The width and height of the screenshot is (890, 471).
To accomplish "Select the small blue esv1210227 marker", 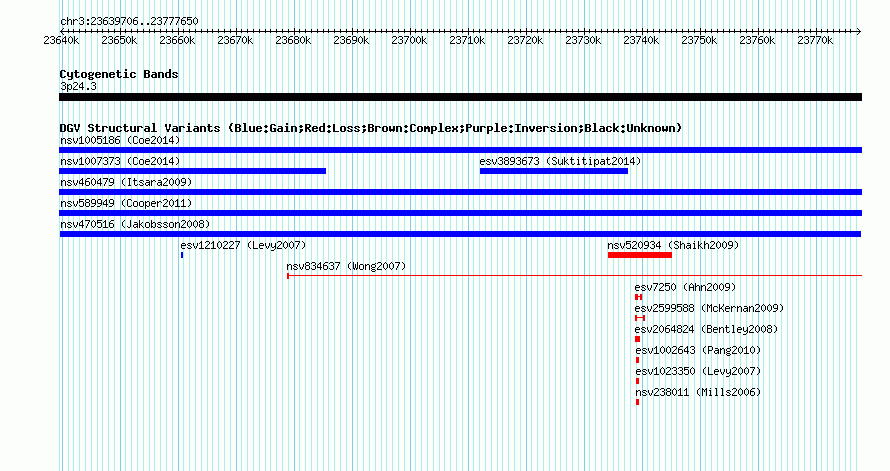I will 182,255.
